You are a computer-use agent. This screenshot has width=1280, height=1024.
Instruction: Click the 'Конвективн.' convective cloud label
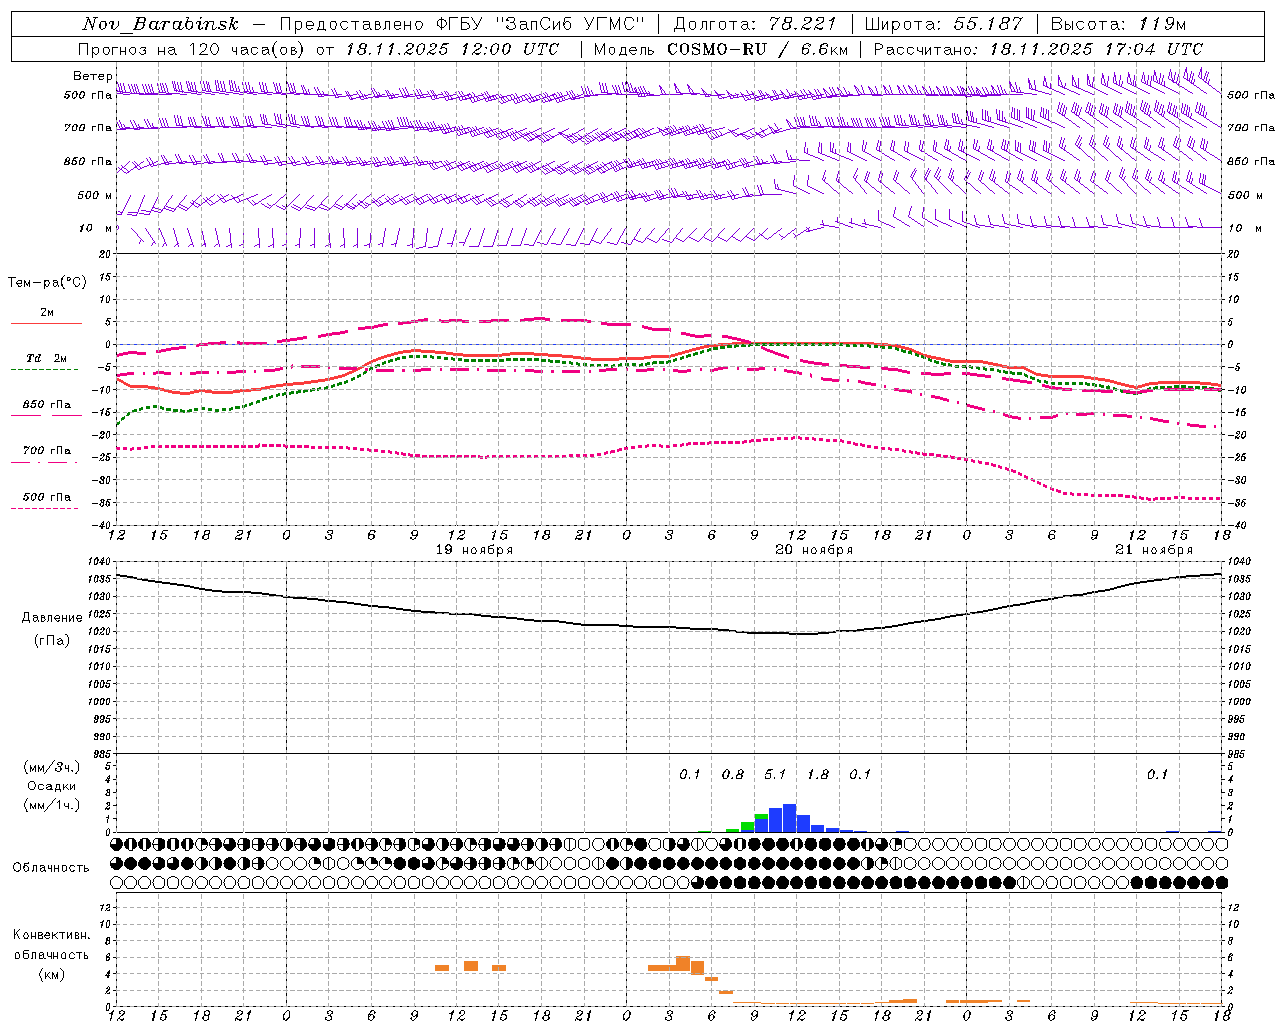coord(51,935)
